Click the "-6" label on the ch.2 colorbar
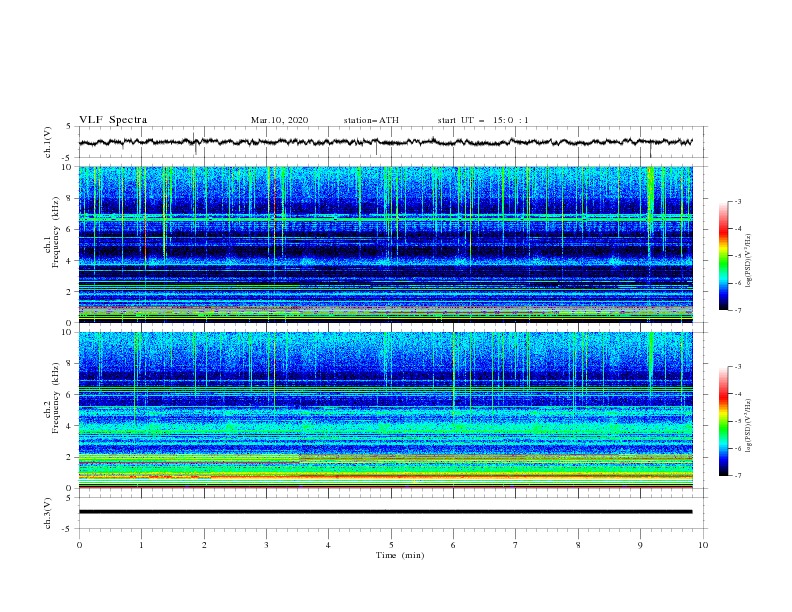 [738, 448]
